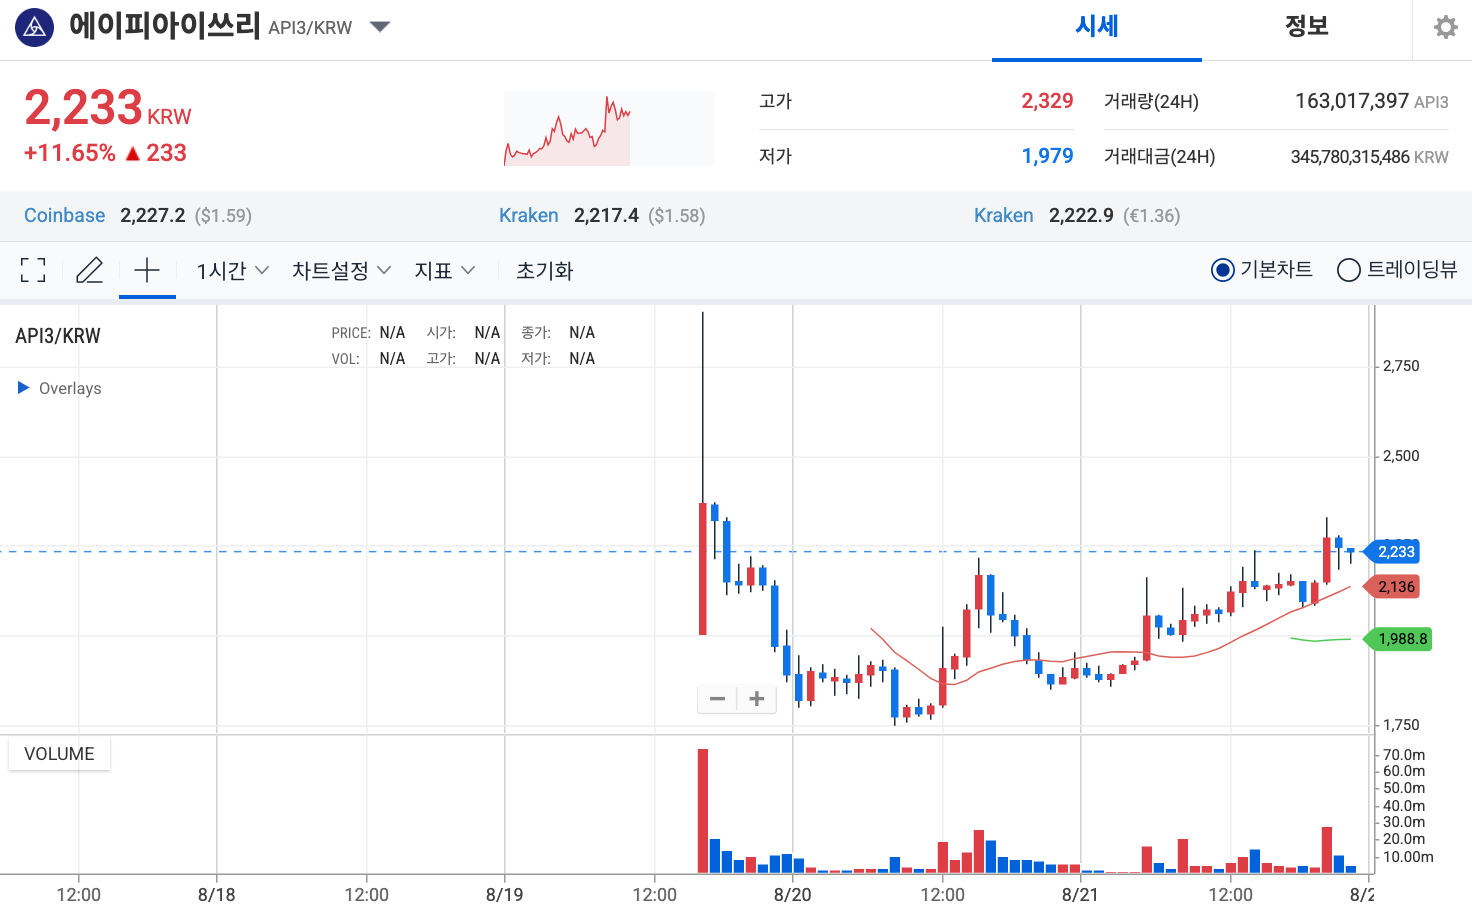Image resolution: width=1472 pixels, height=910 pixels.
Task: Open the settings gear
Action: click(1444, 26)
